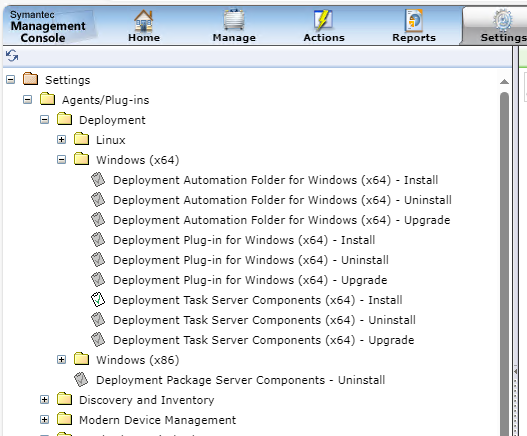Screen dimensions: 527x436
Task: Select Deployment Task Server Components (x64) - Upgrade
Action: click(x=264, y=340)
